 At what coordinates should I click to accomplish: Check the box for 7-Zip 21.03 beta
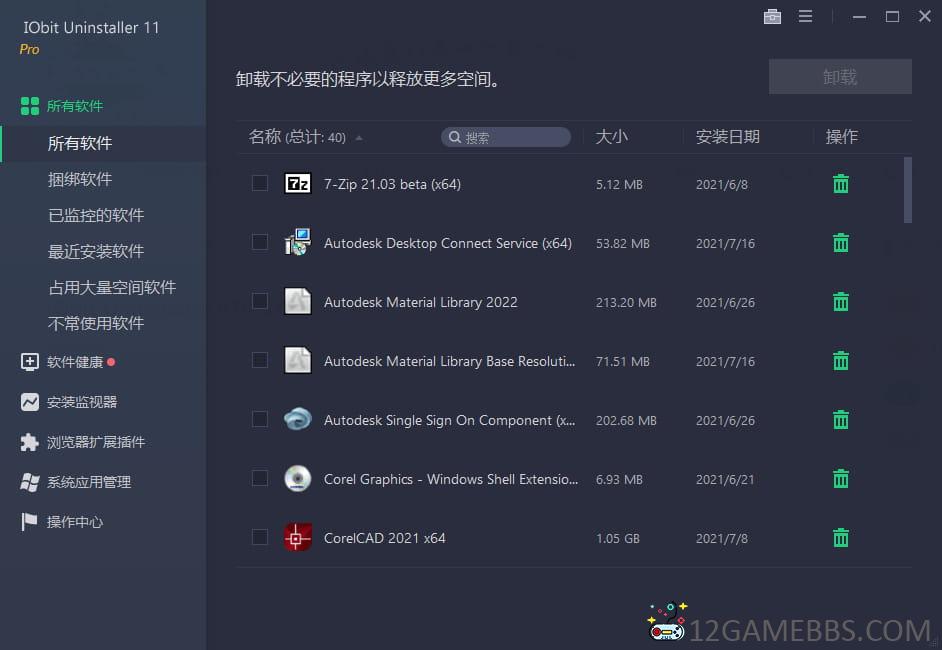click(x=260, y=183)
